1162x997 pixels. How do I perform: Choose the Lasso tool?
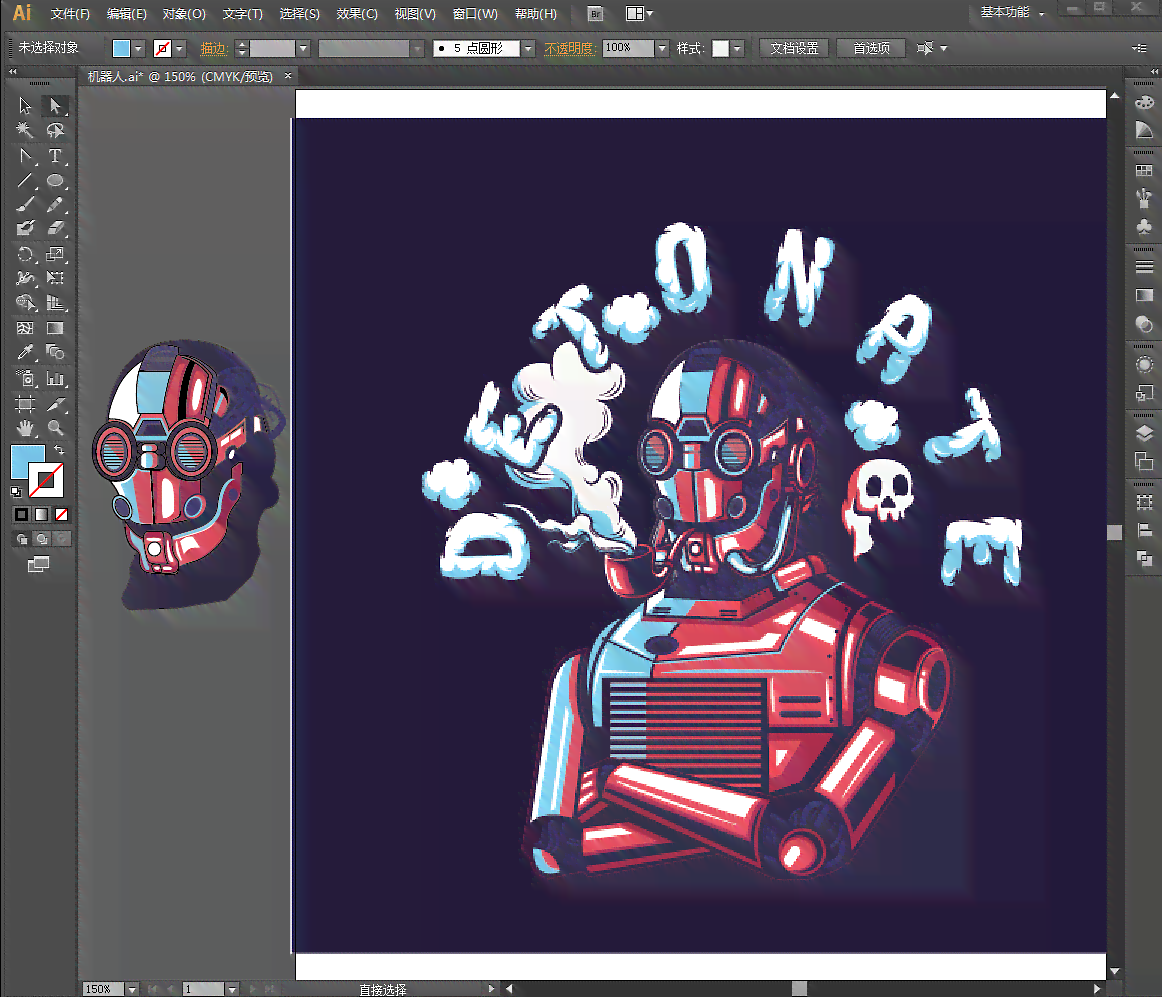pyautogui.click(x=55, y=130)
